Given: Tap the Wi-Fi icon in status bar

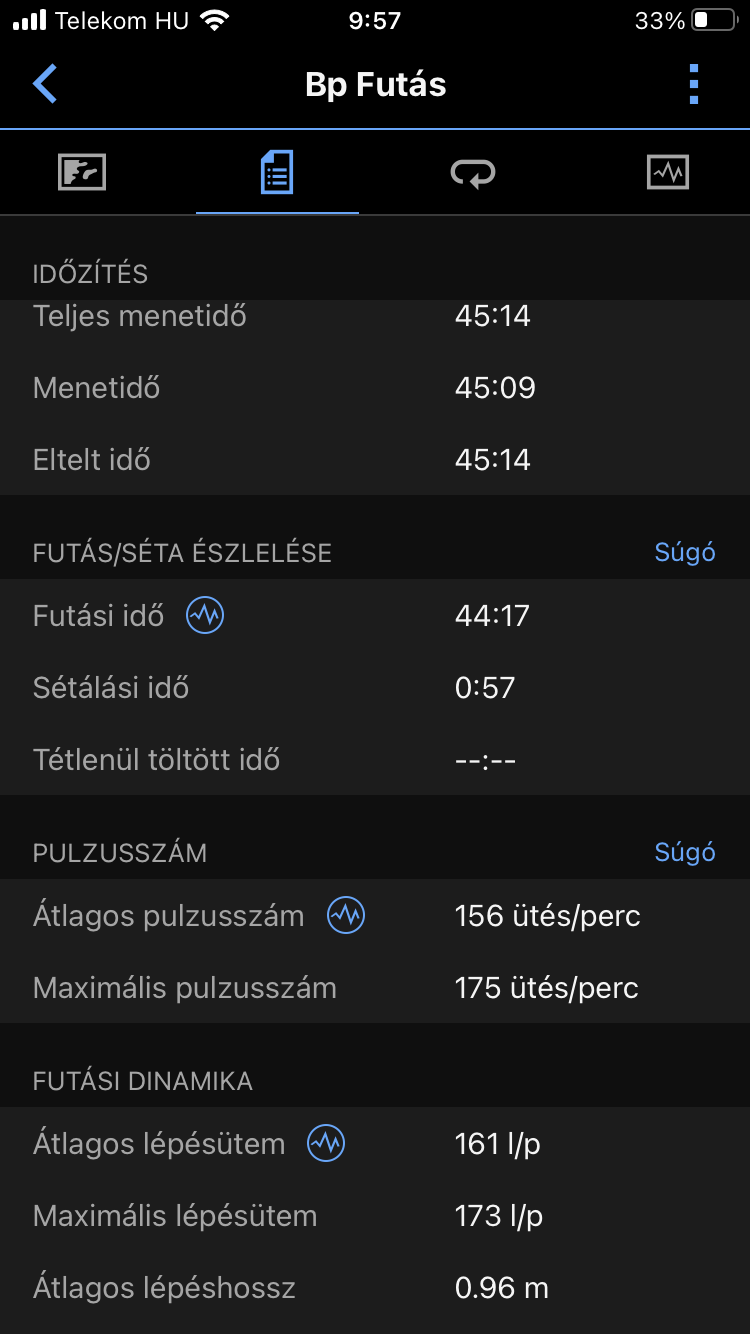Looking at the screenshot, I should coord(214,21).
